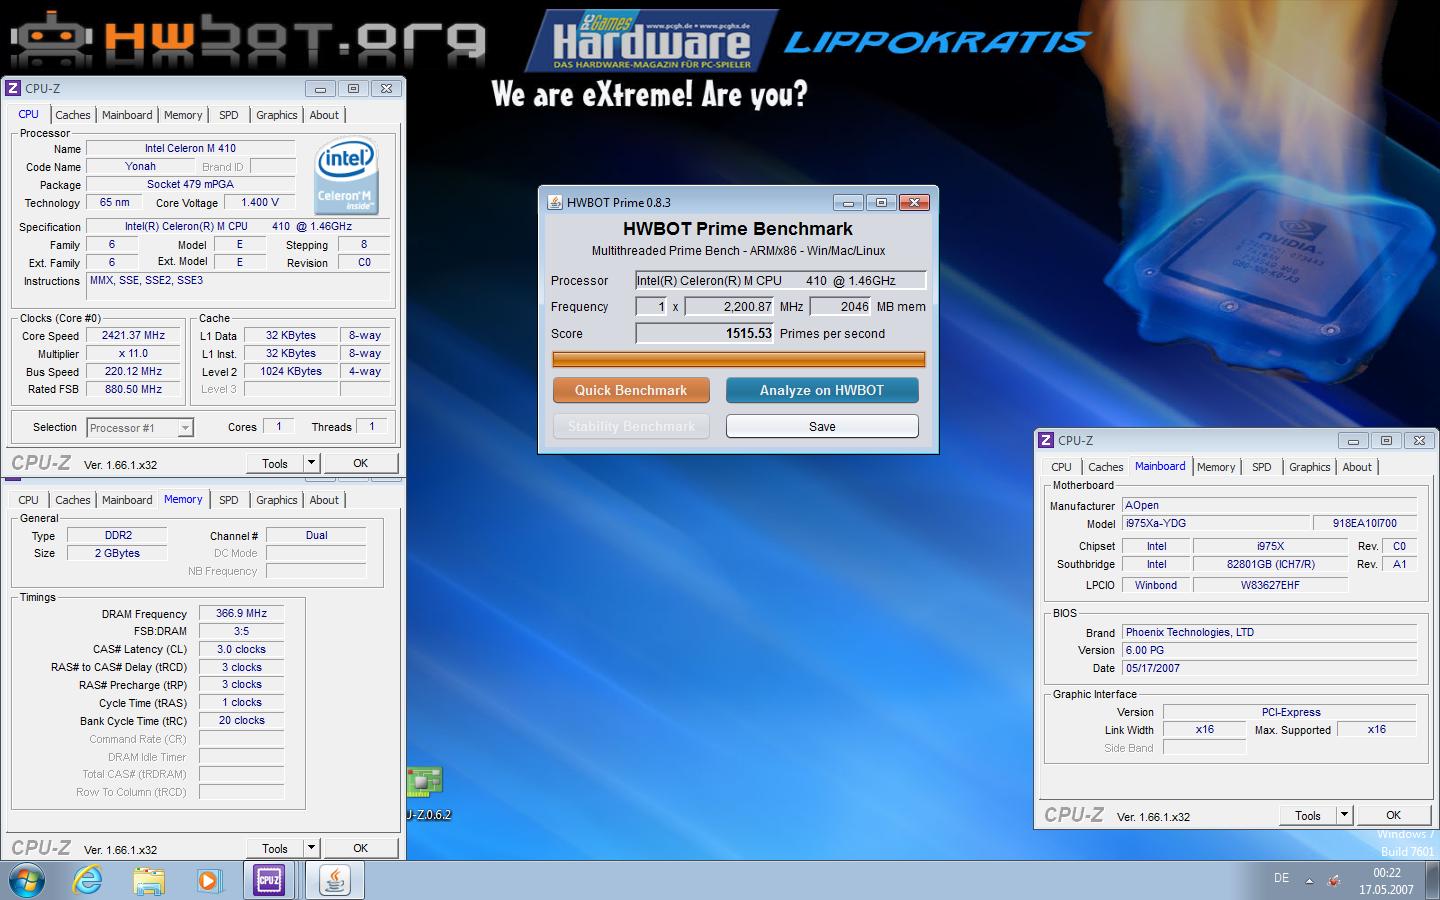Expand Tools arrow in CPU tab window
Viewport: 1440px width, 900px height.
pyautogui.click(x=311, y=463)
